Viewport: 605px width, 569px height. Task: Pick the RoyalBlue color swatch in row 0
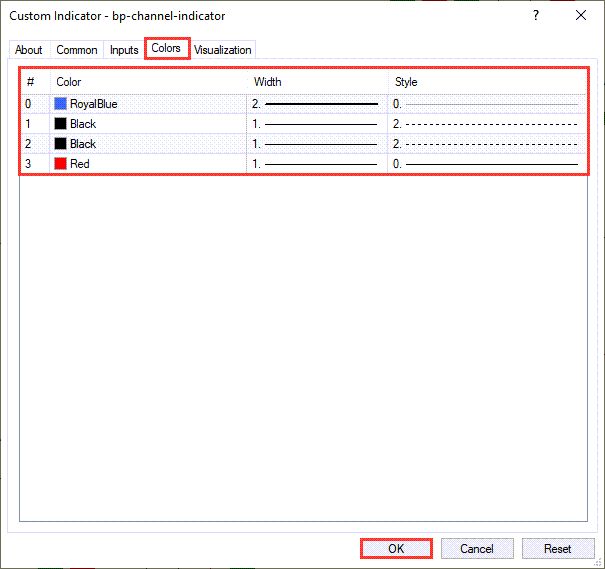[x=60, y=104]
